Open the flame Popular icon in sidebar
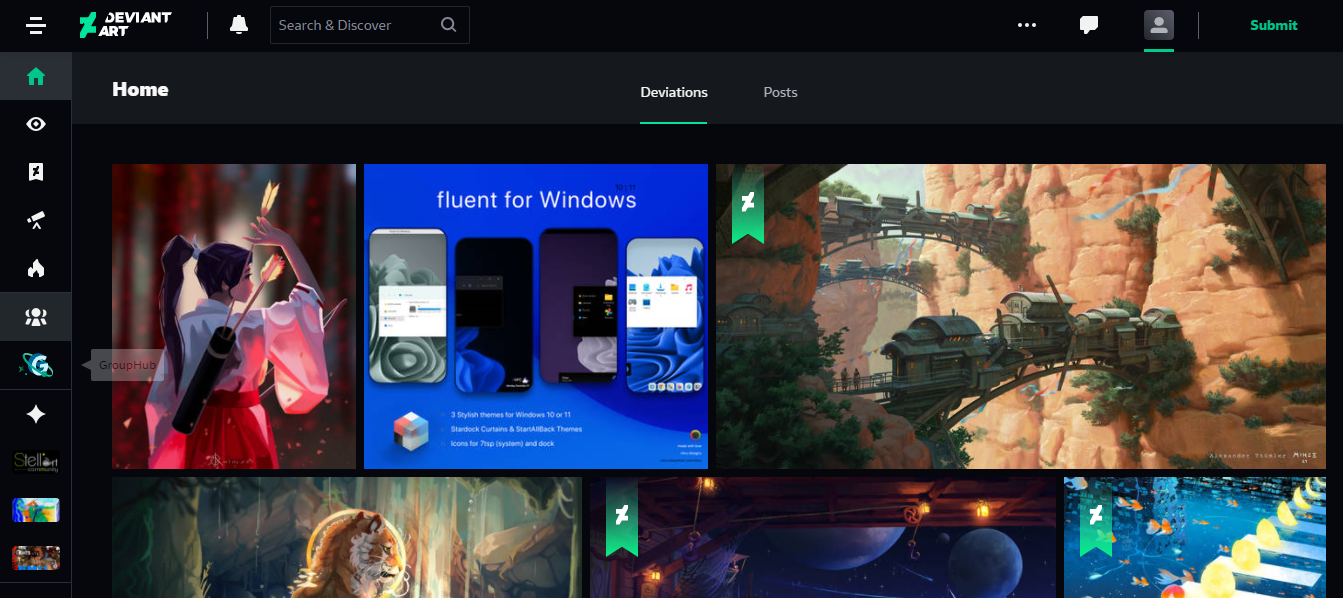The width and height of the screenshot is (1343, 598). [x=36, y=268]
